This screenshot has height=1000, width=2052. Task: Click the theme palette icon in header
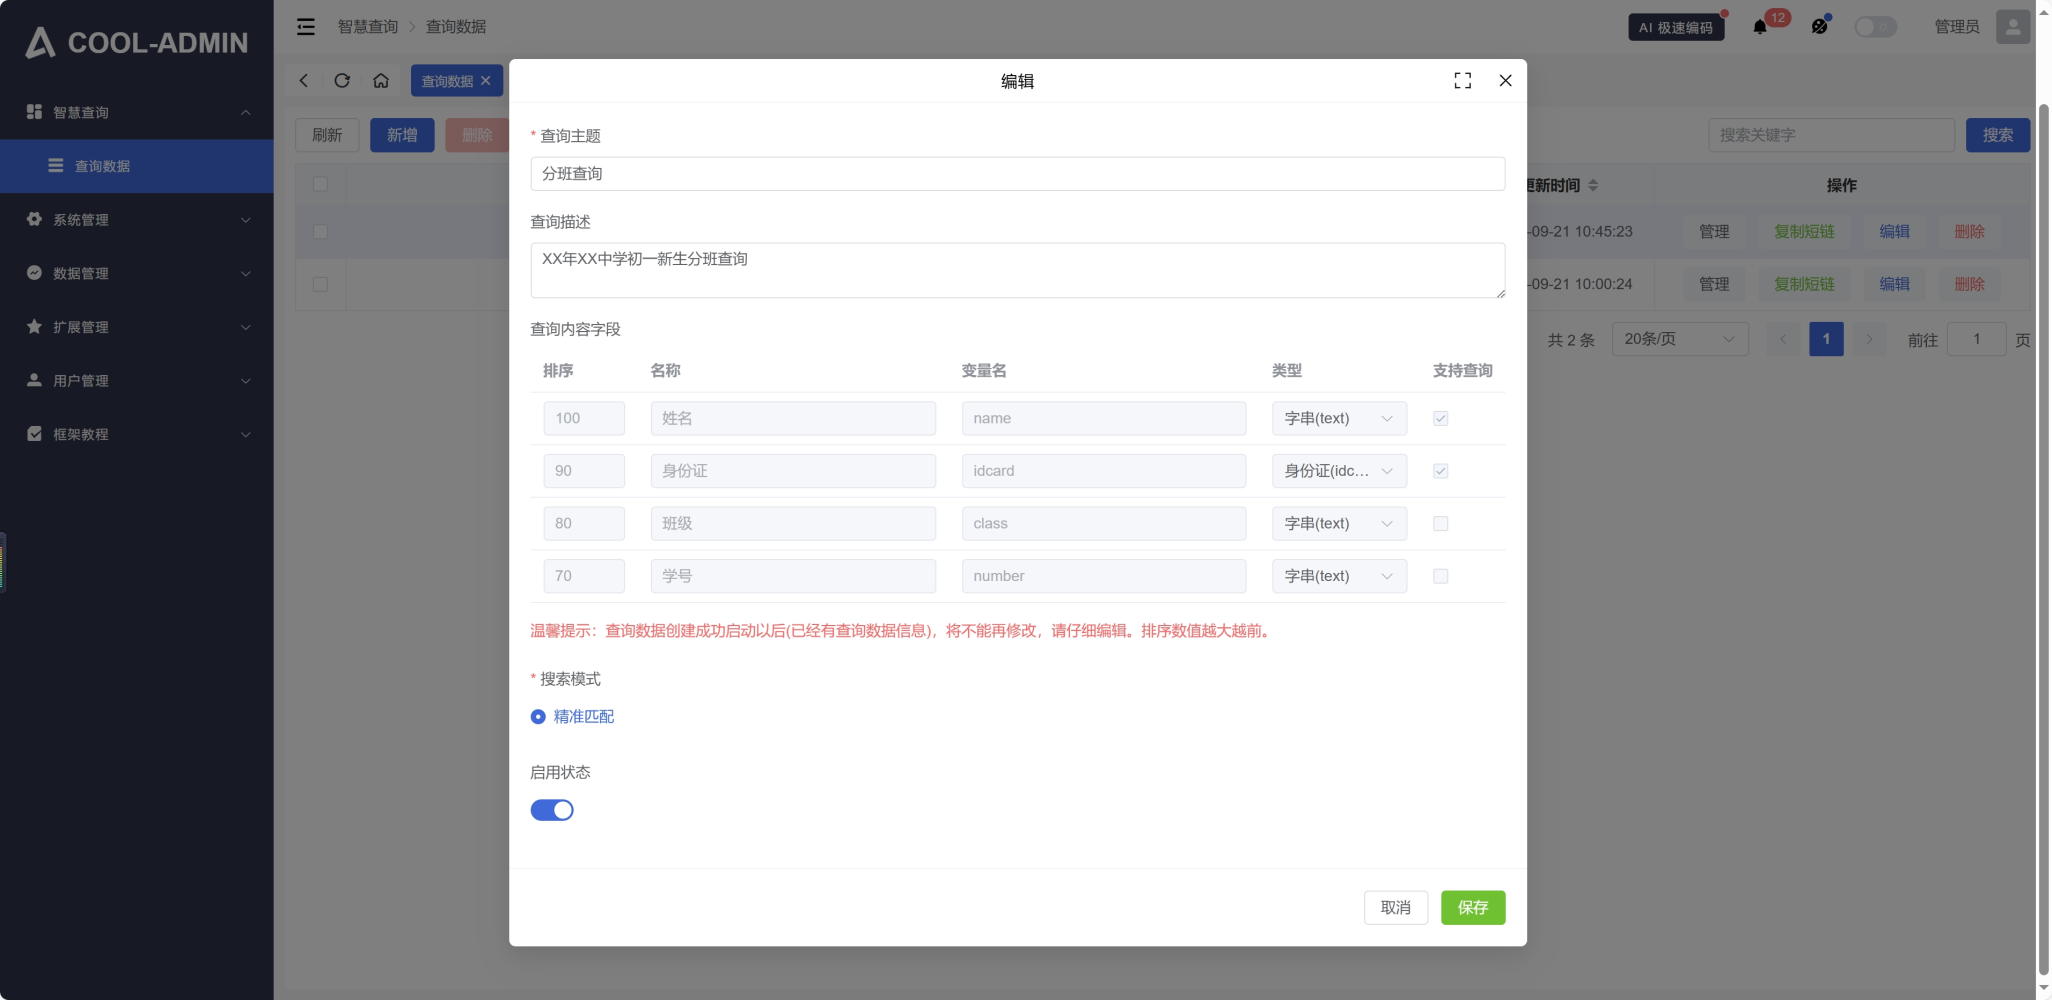tap(1819, 27)
